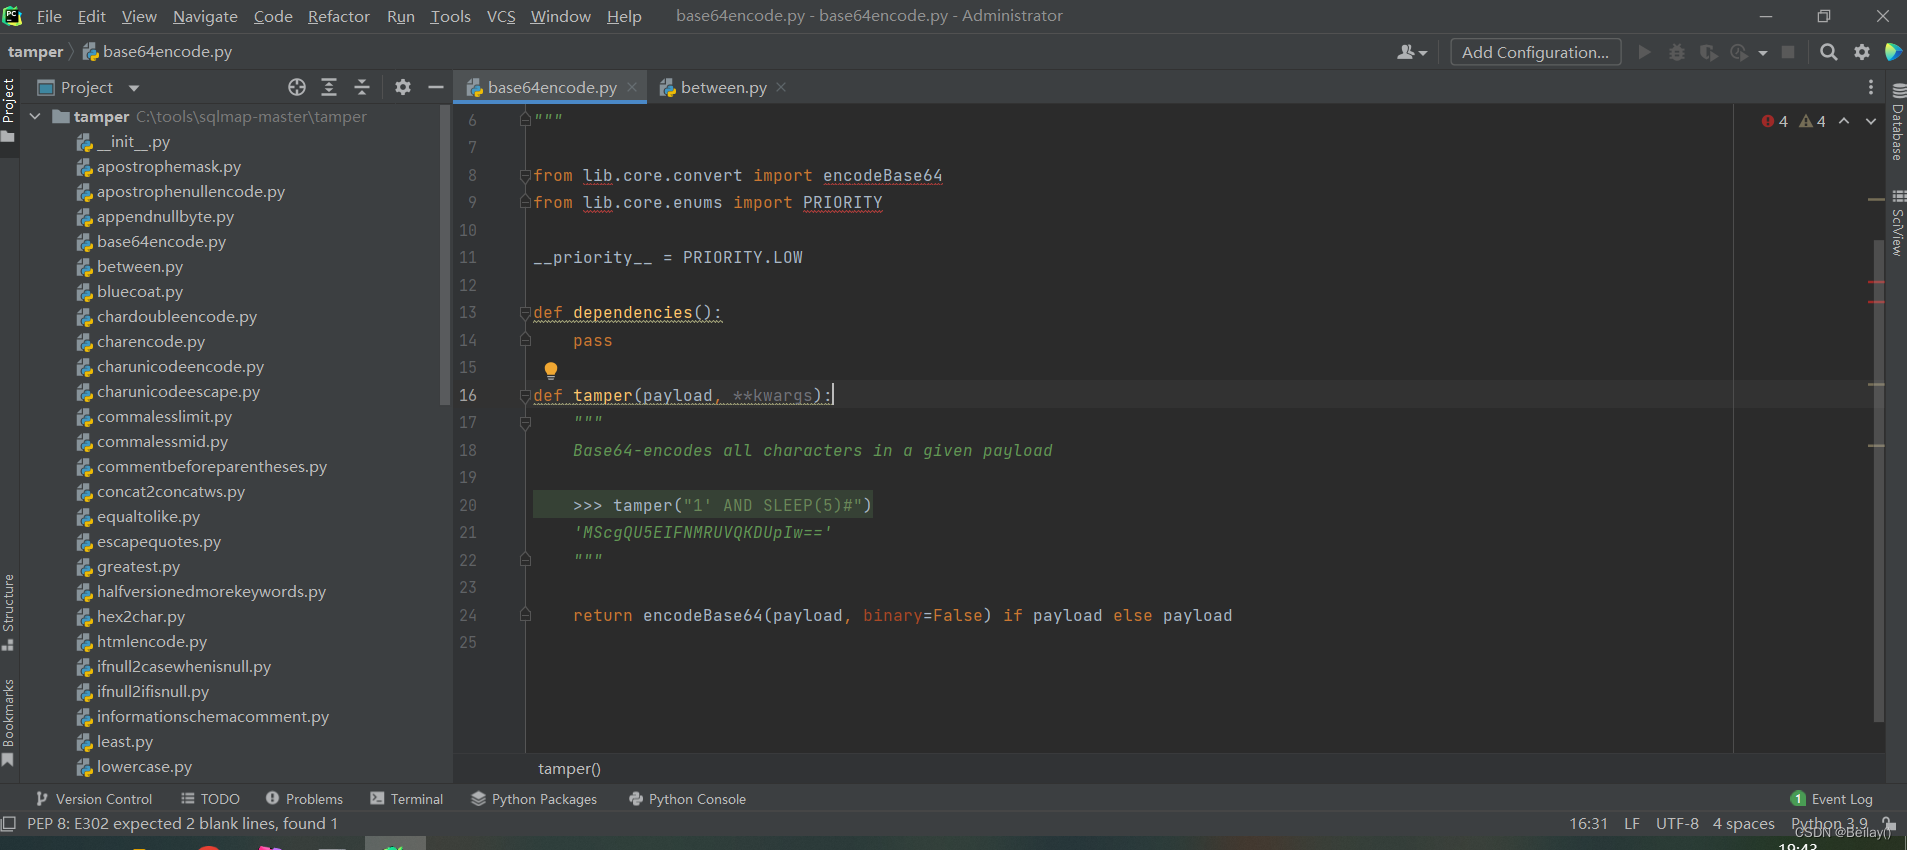Click Run with Coverage icon
Viewport: 1907px width, 850px height.
pos(1709,52)
